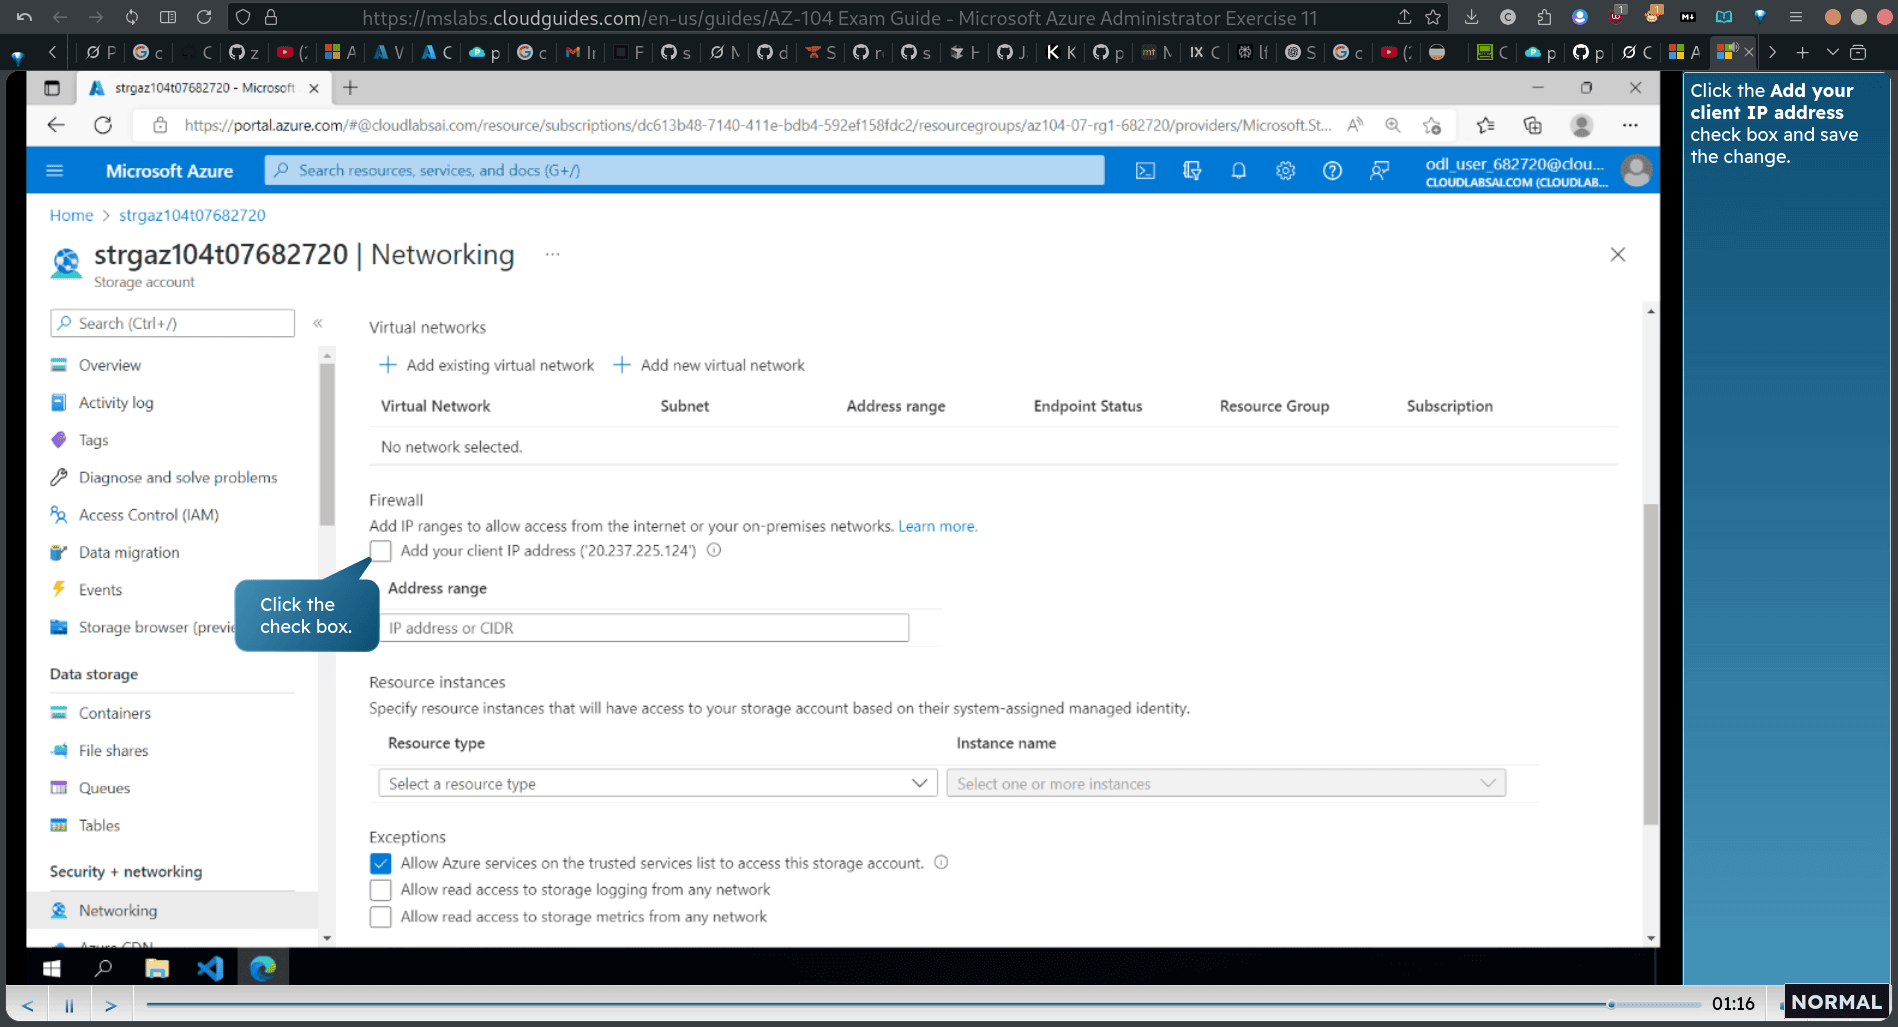
Task: Uncheck Allow Azure services on trusted list
Action: 380,863
